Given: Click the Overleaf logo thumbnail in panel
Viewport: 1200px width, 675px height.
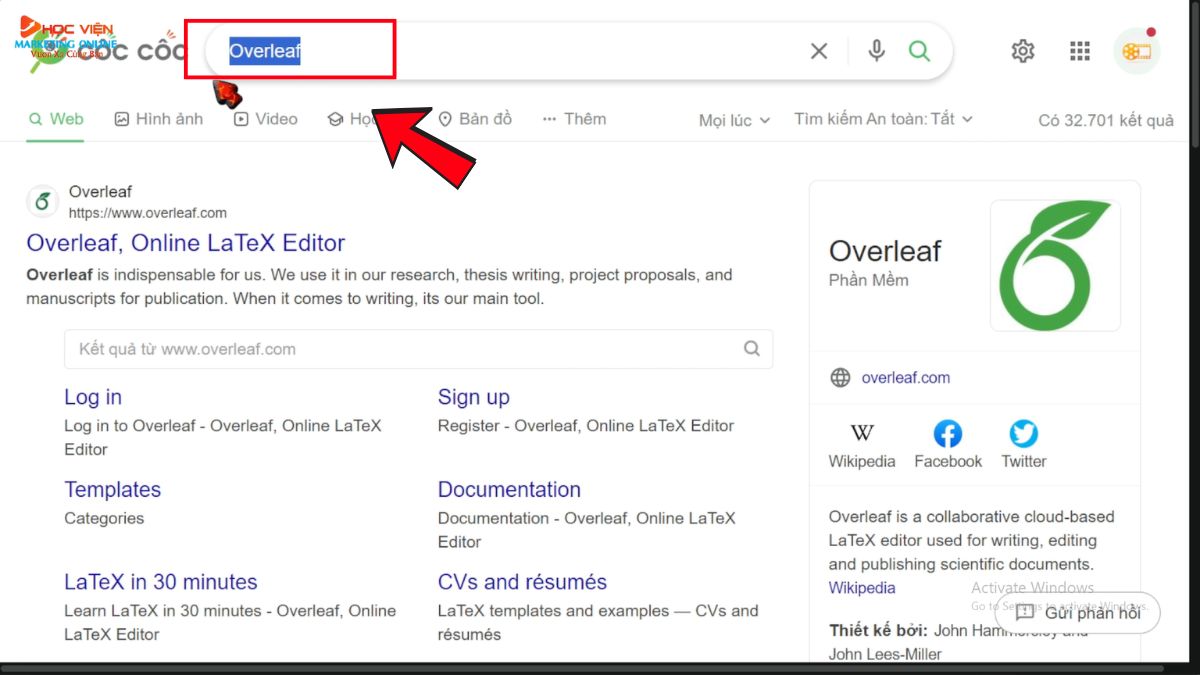Looking at the screenshot, I should click(x=1055, y=266).
